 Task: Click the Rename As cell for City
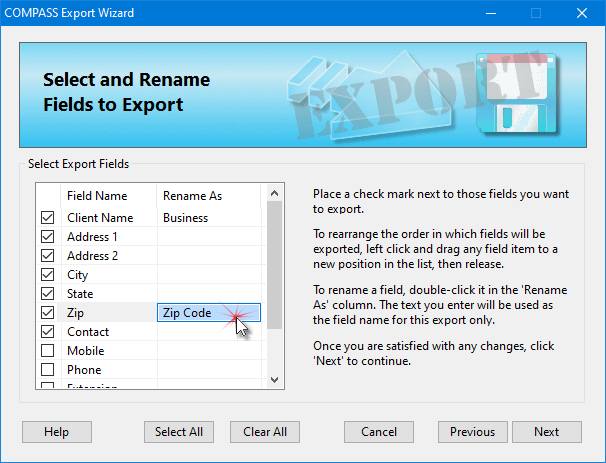(x=211, y=274)
